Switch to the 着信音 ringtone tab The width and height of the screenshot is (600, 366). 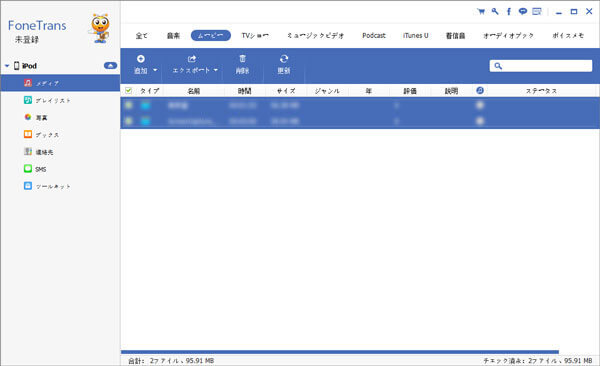click(x=455, y=36)
